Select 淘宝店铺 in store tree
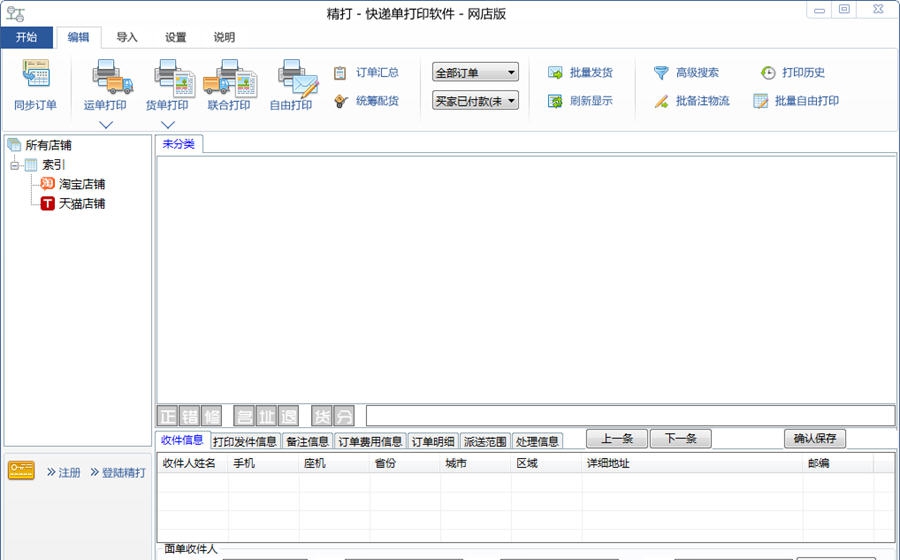Screen dimensions: 900x560 pyautogui.click(x=81, y=184)
